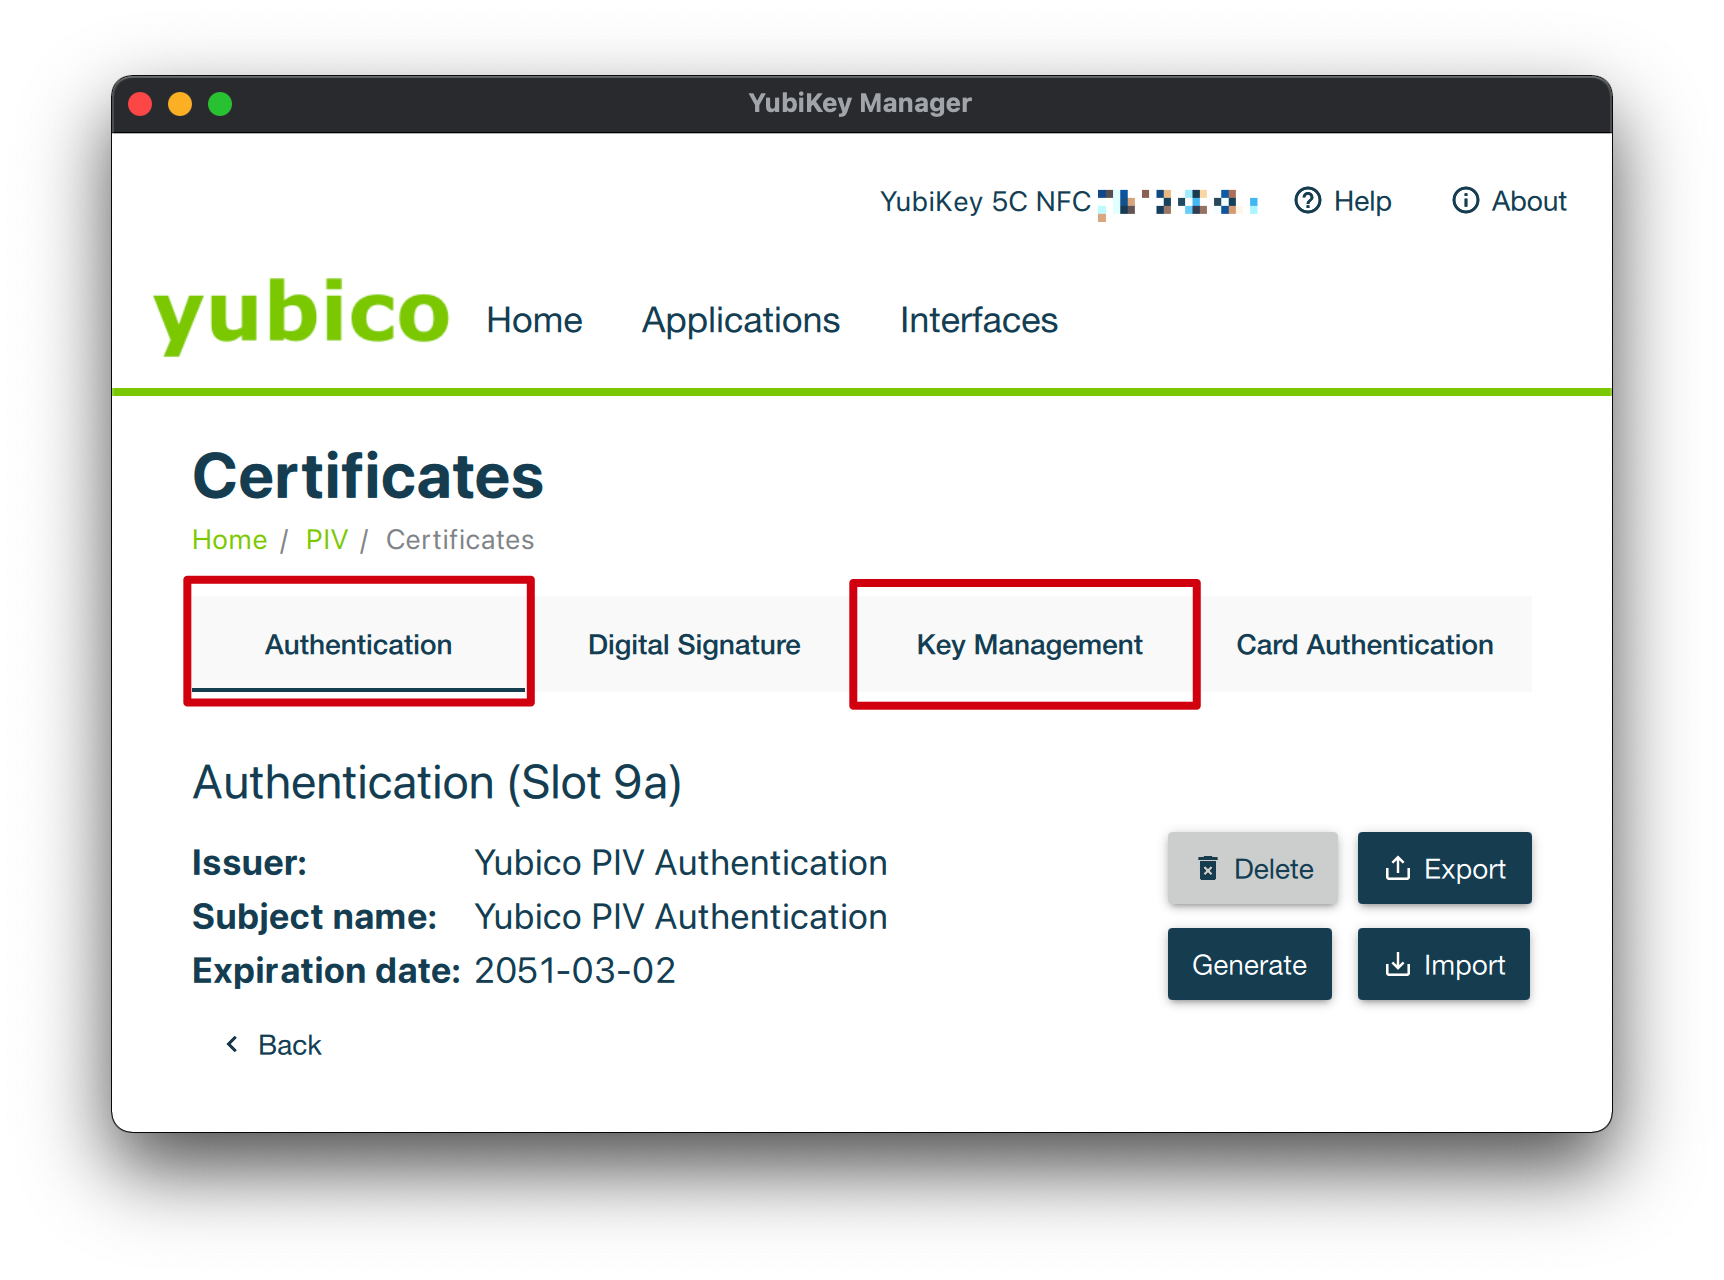Maximize the window with green button
This screenshot has width=1724, height=1280.
(x=220, y=104)
